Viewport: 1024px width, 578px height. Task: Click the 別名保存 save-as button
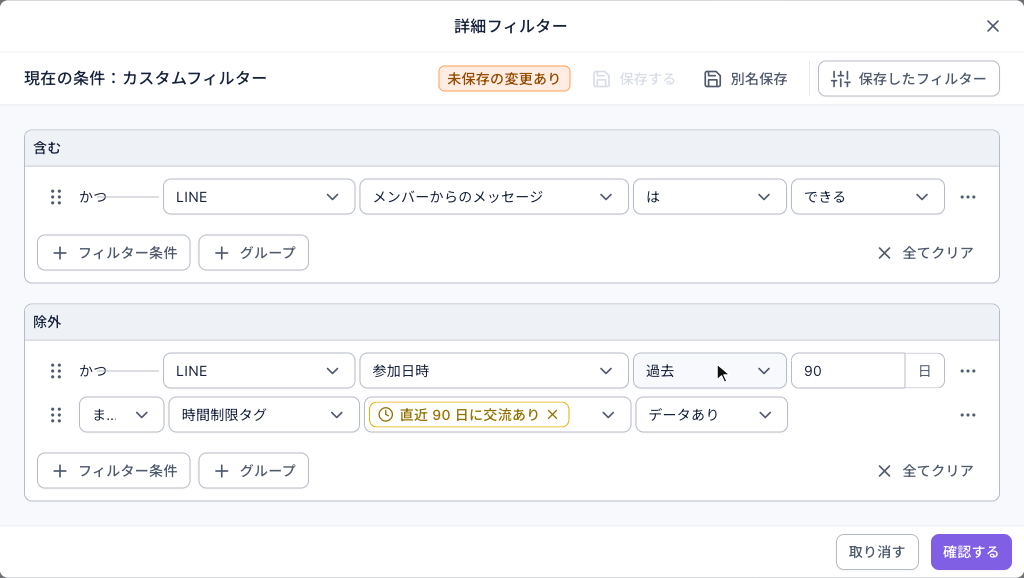click(x=746, y=79)
